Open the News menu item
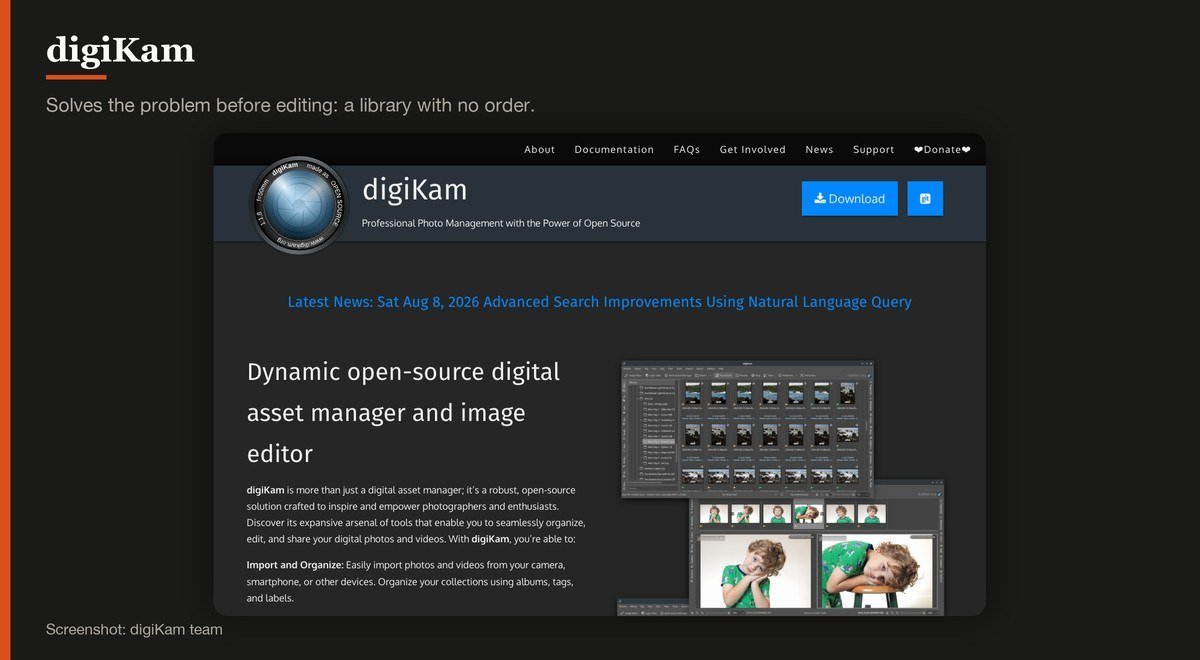Screen dimensions: 1200x660 coord(819,150)
